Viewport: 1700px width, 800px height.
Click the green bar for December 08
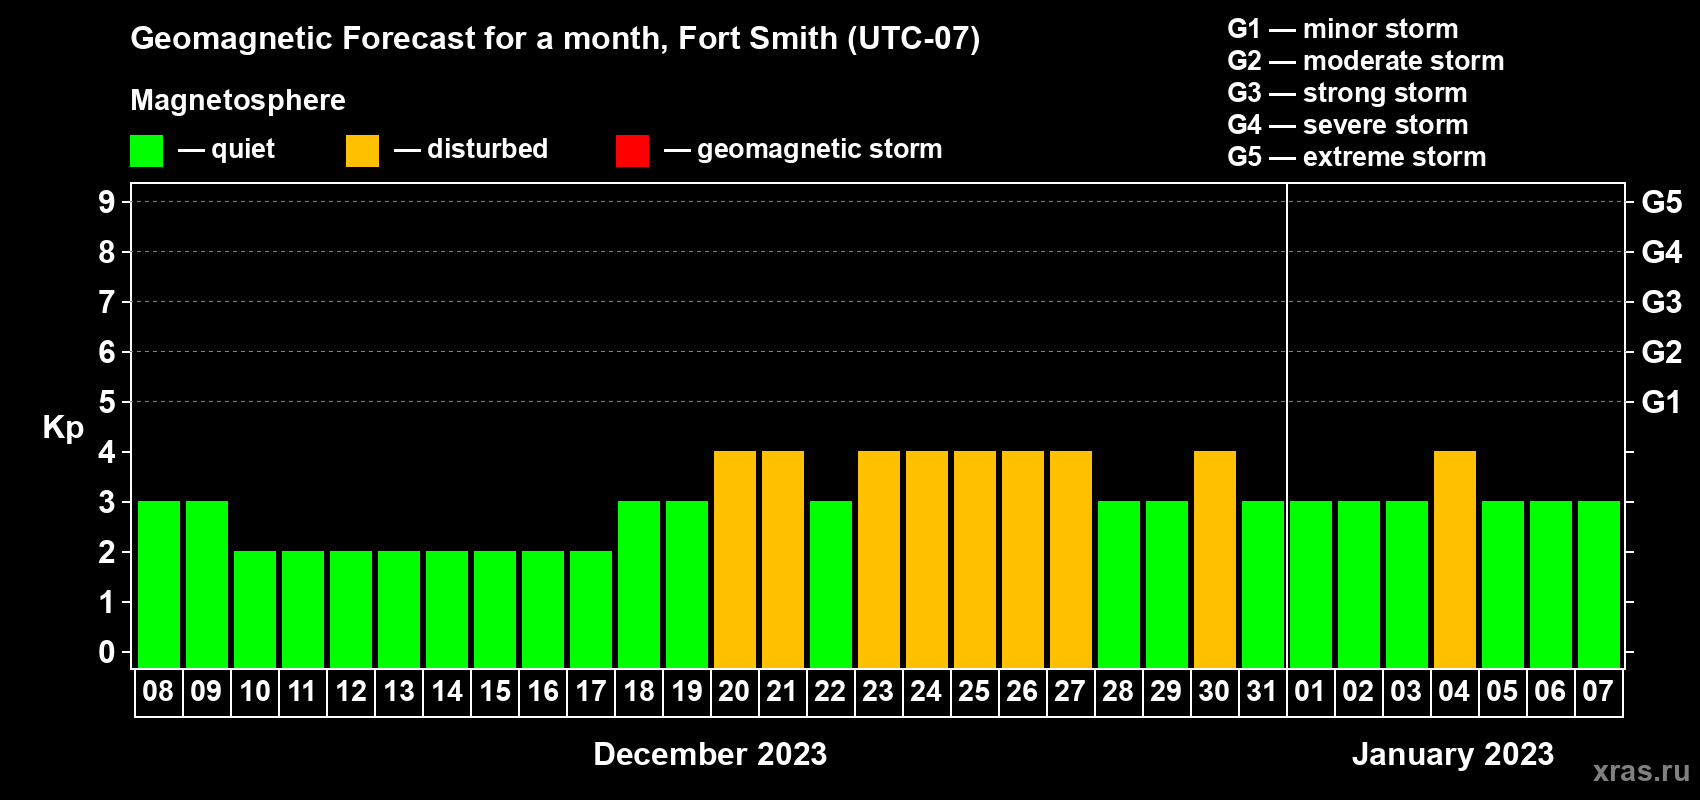(159, 584)
